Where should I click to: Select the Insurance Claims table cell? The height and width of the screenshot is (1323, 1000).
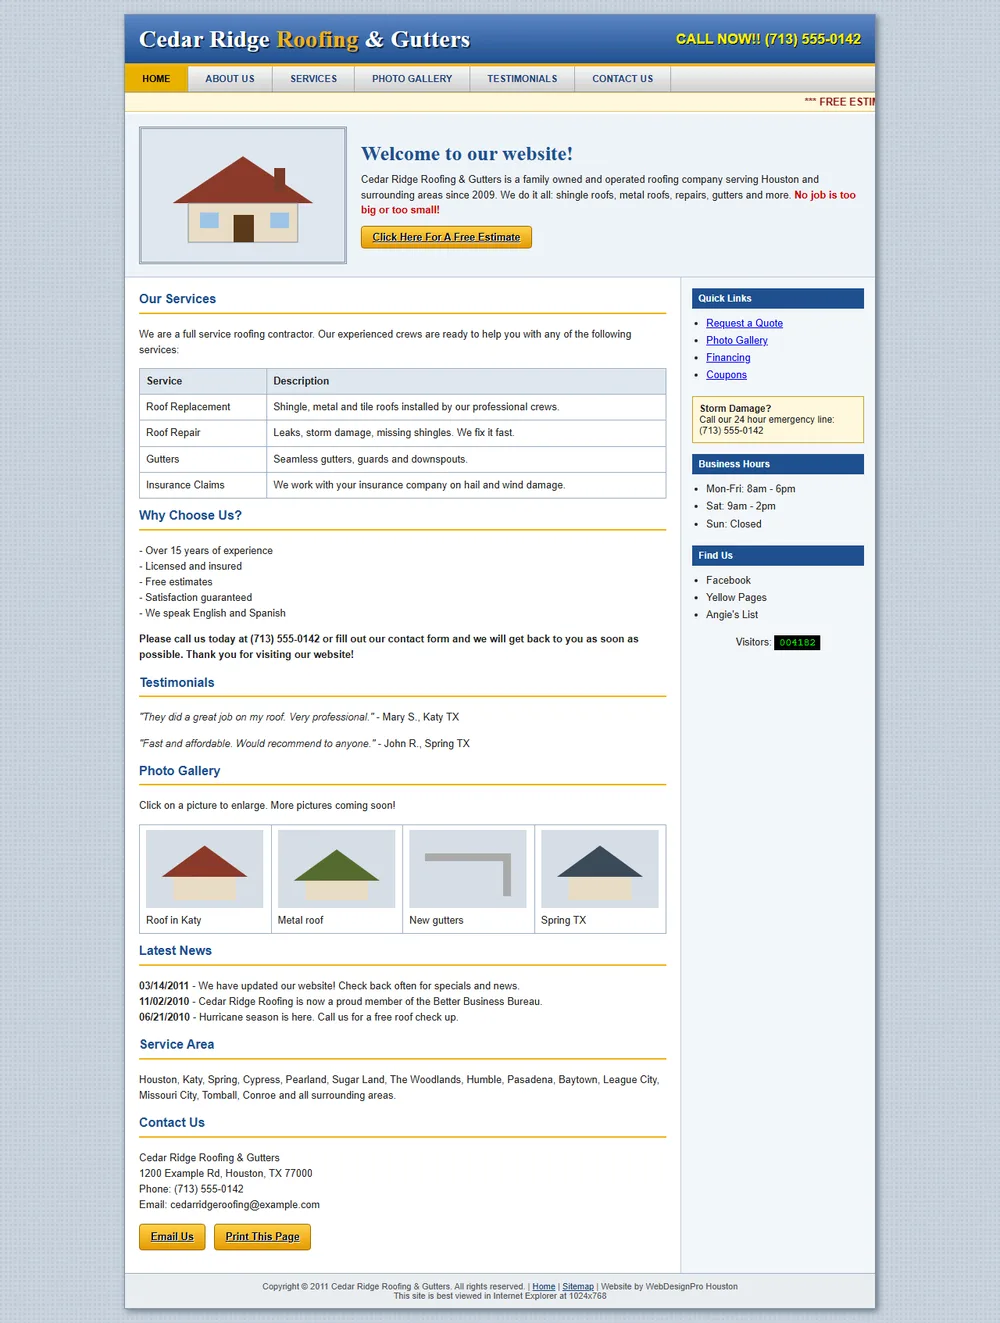pos(203,485)
